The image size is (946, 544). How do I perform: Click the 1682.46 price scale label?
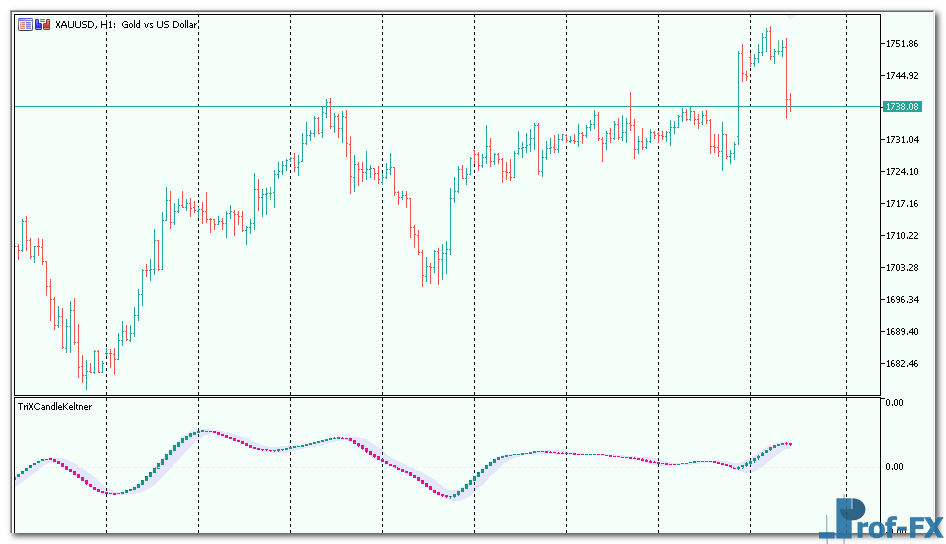click(902, 364)
